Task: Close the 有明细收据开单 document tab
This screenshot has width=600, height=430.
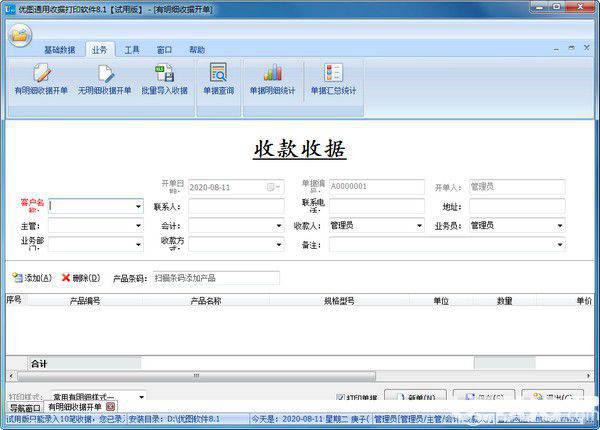Action: (111, 407)
